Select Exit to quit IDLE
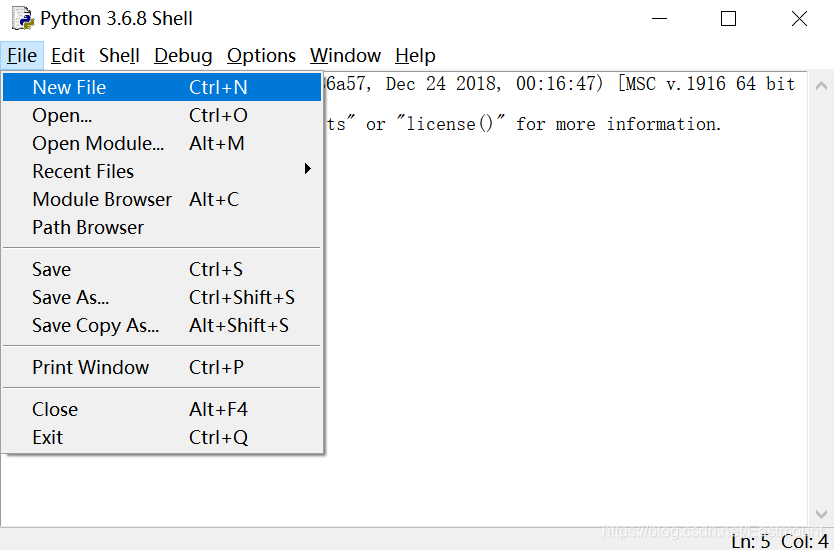 pos(48,437)
